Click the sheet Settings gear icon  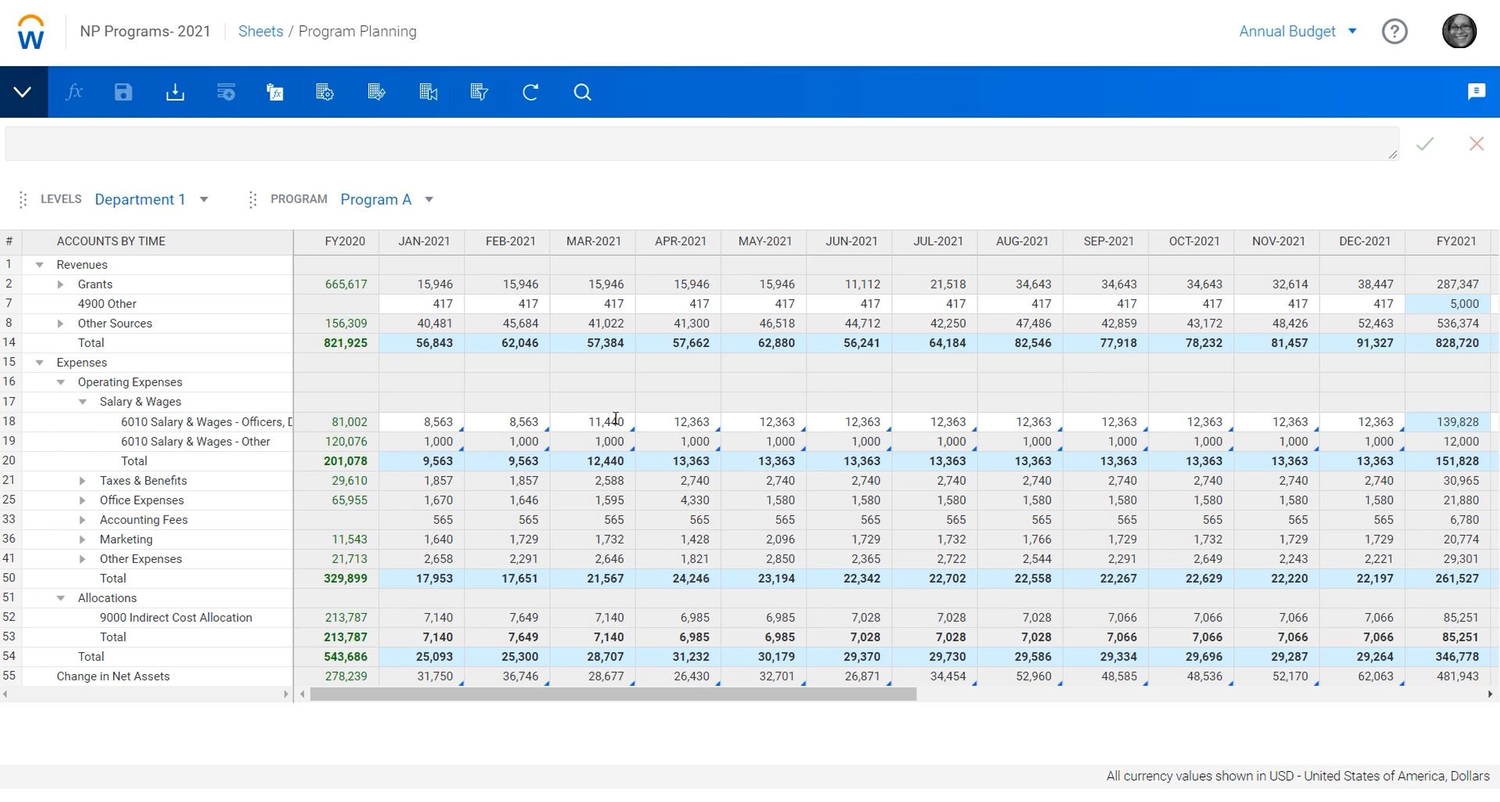pos(324,92)
